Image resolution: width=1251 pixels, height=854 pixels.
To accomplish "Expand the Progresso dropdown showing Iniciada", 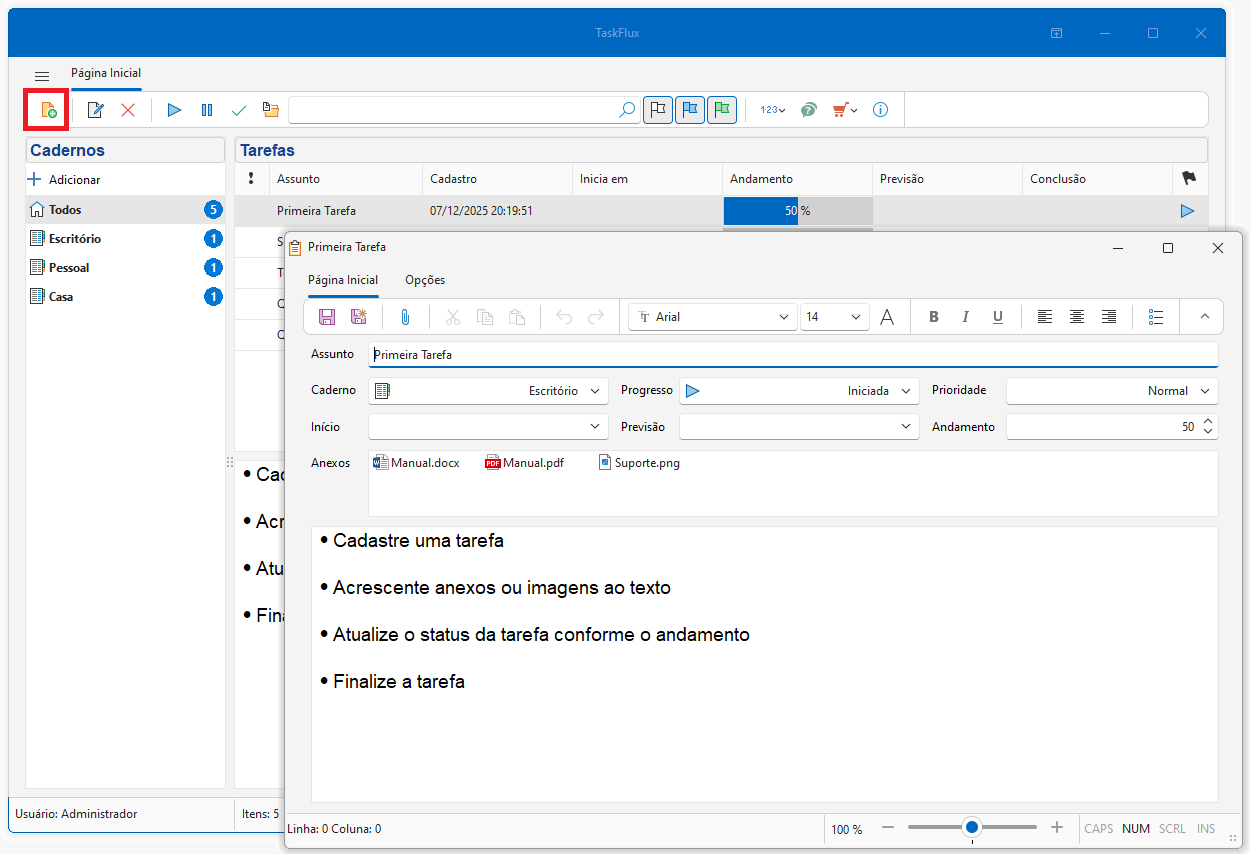I will pos(799,391).
